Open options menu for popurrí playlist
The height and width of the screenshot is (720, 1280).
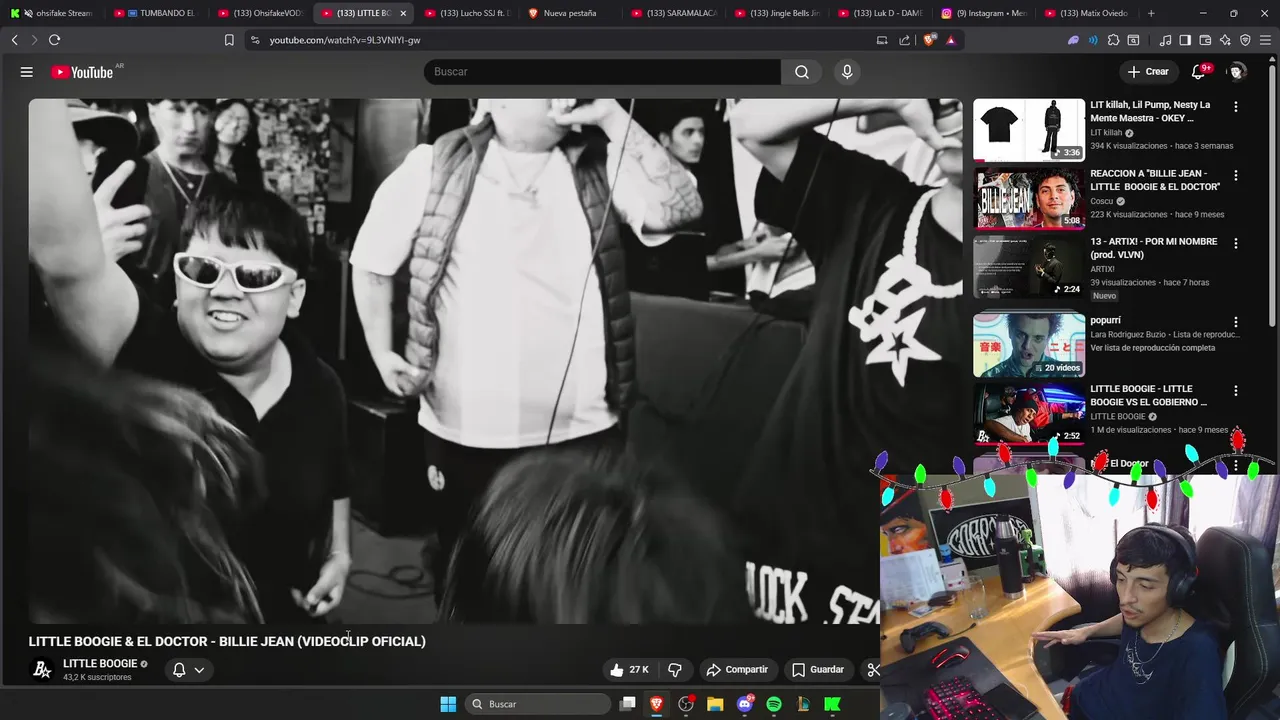pyautogui.click(x=1236, y=322)
